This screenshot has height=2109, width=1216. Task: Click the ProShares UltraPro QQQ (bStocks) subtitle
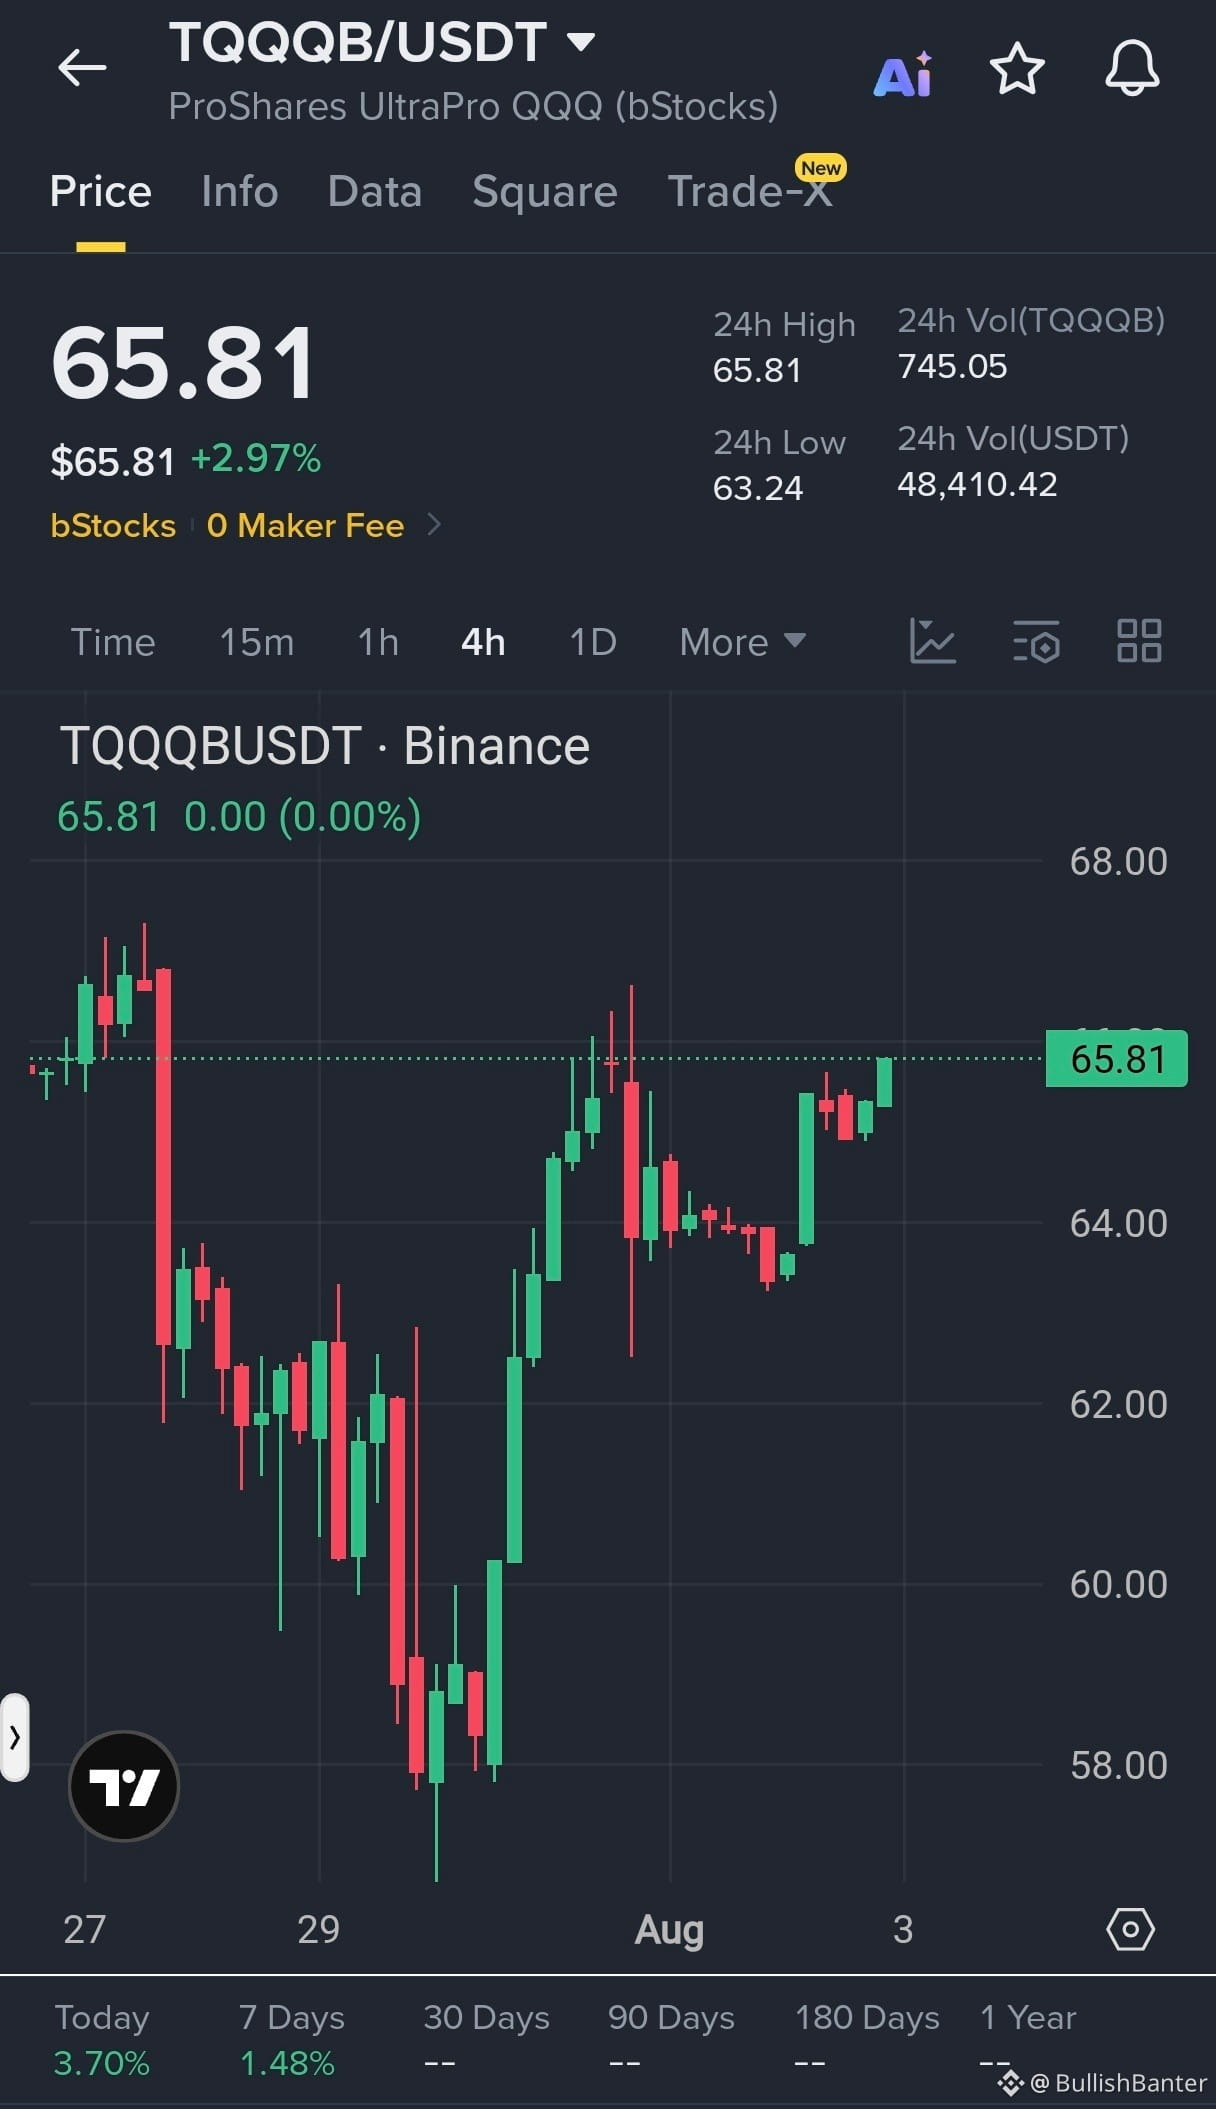(x=473, y=106)
